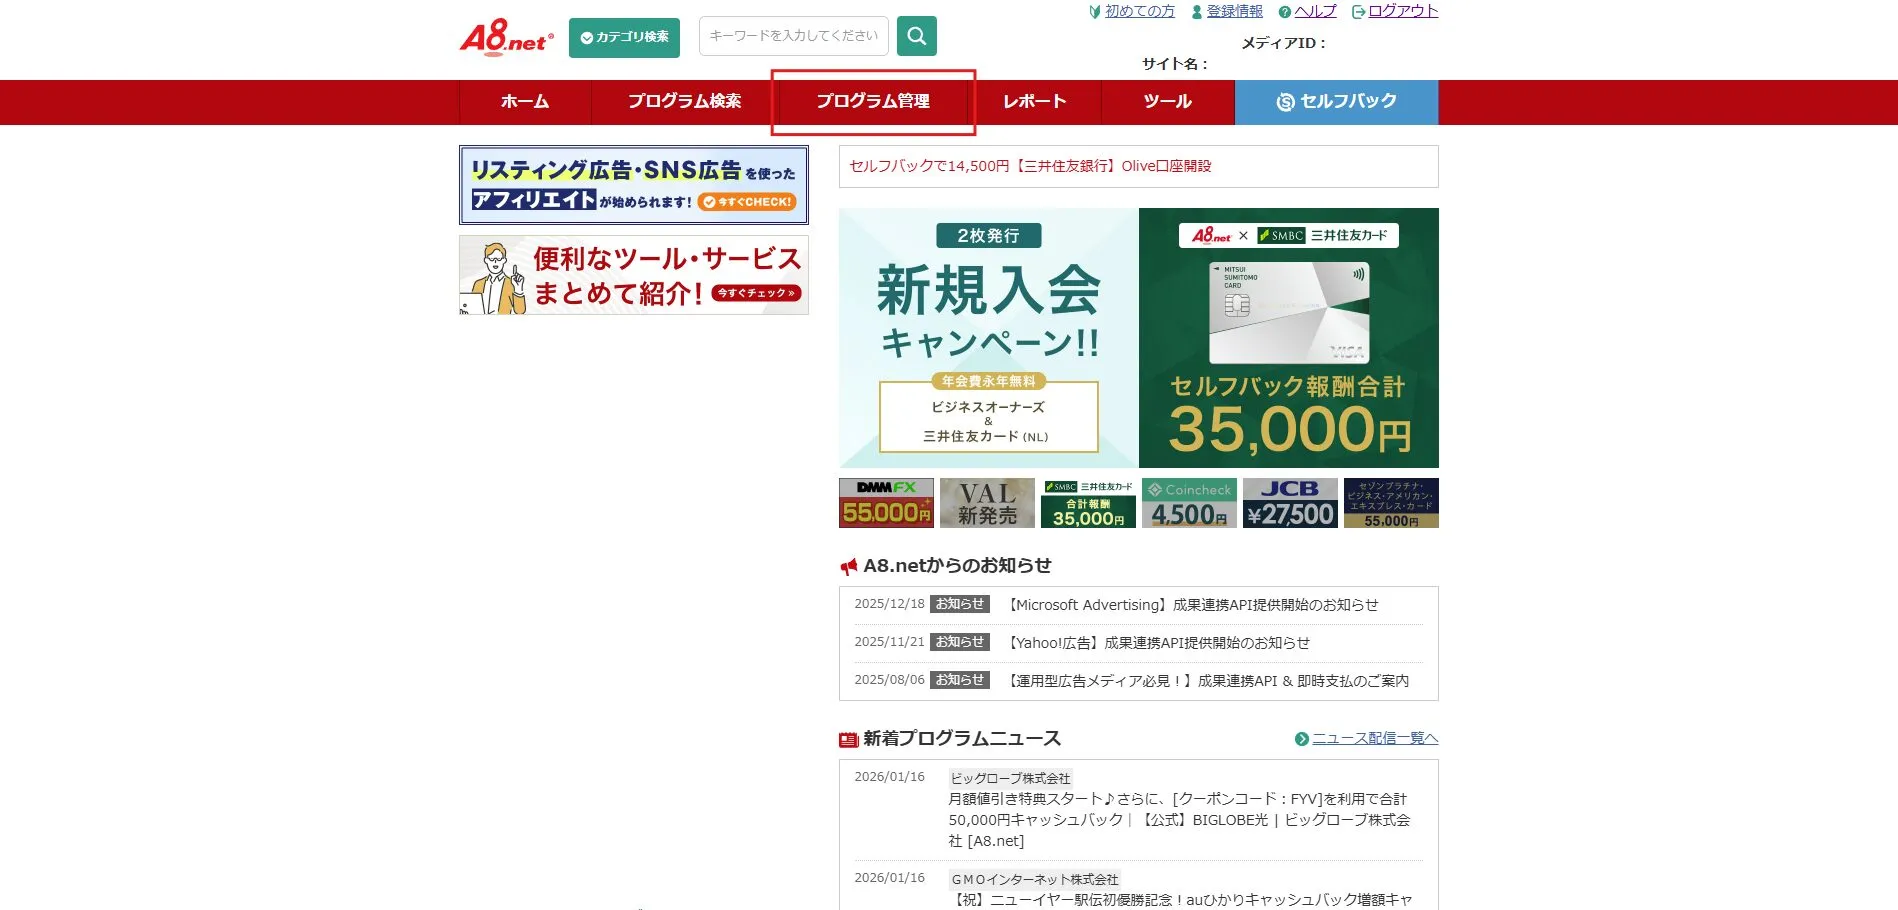Click the question mark help icon
This screenshot has width=1898, height=910.
[x=1285, y=12]
